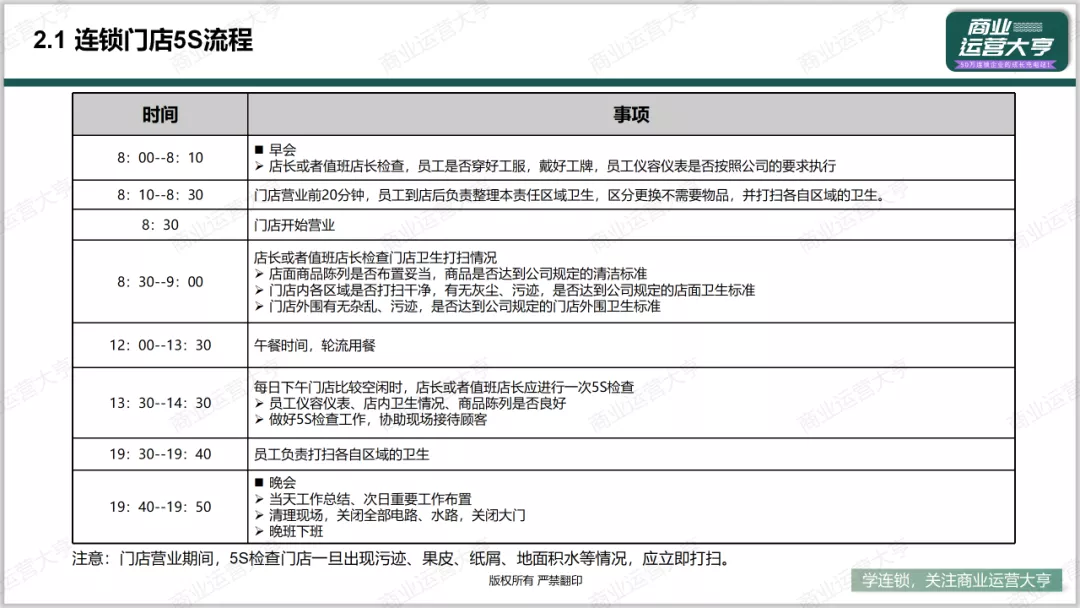Click the slide title 2.1 连锁门店5S流程
1080x608 pixels.
click(143, 40)
